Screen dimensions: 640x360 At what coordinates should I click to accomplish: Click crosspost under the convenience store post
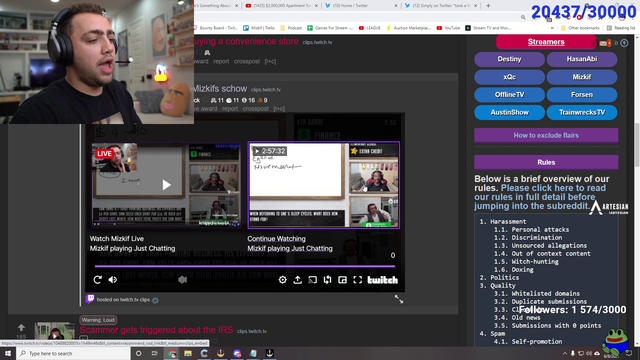[x=247, y=61]
